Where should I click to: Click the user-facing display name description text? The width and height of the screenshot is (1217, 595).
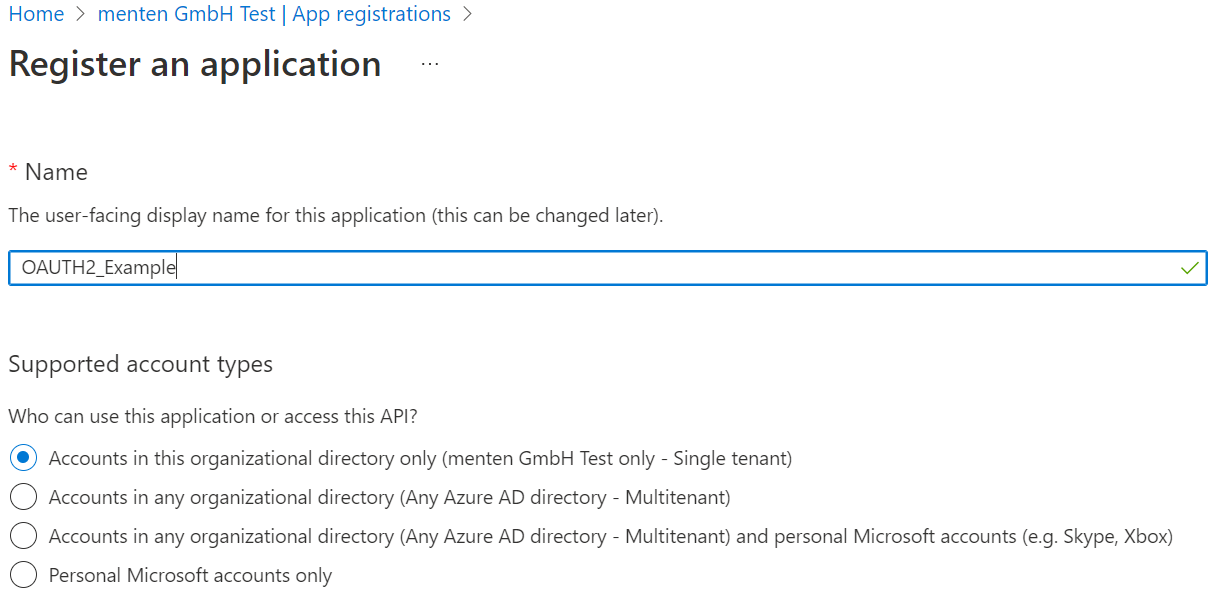tap(335, 215)
